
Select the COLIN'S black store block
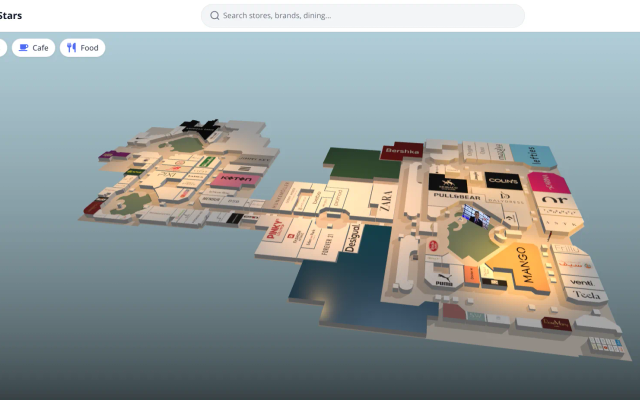pos(503,180)
